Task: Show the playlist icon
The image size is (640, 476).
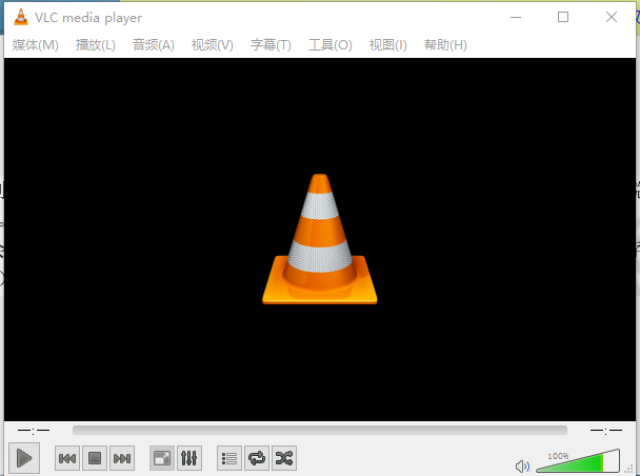Action: tap(229, 458)
